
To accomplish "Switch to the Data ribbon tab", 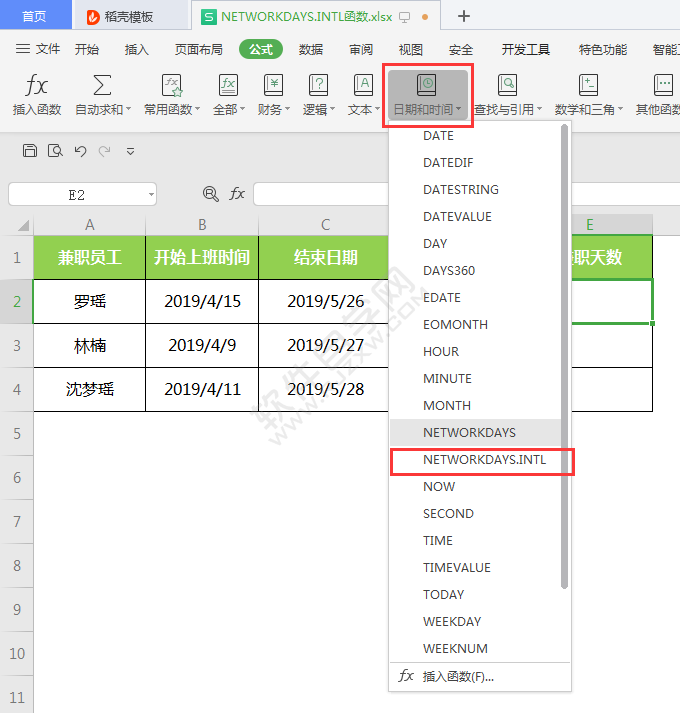I will click(x=311, y=50).
